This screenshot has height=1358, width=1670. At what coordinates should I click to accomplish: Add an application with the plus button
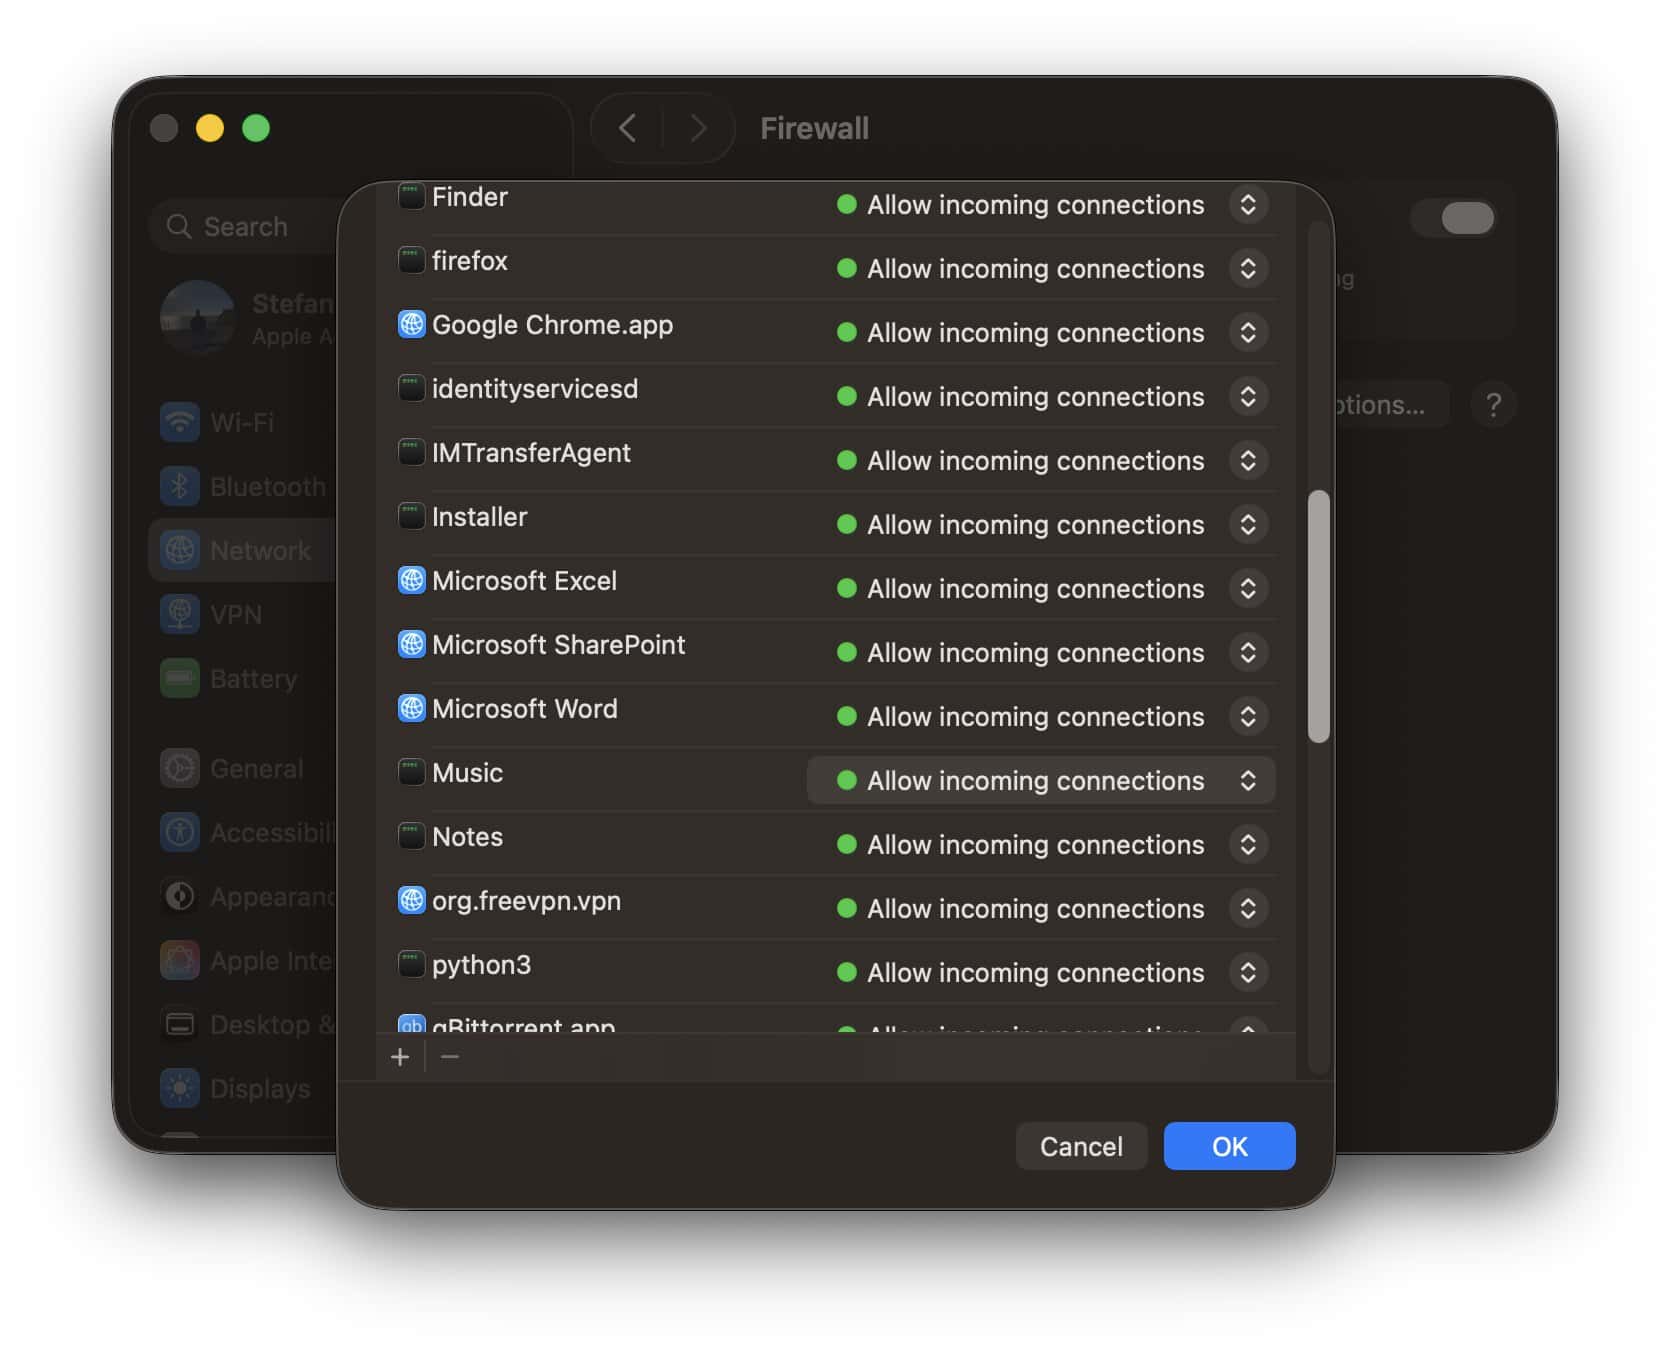pyautogui.click(x=400, y=1057)
